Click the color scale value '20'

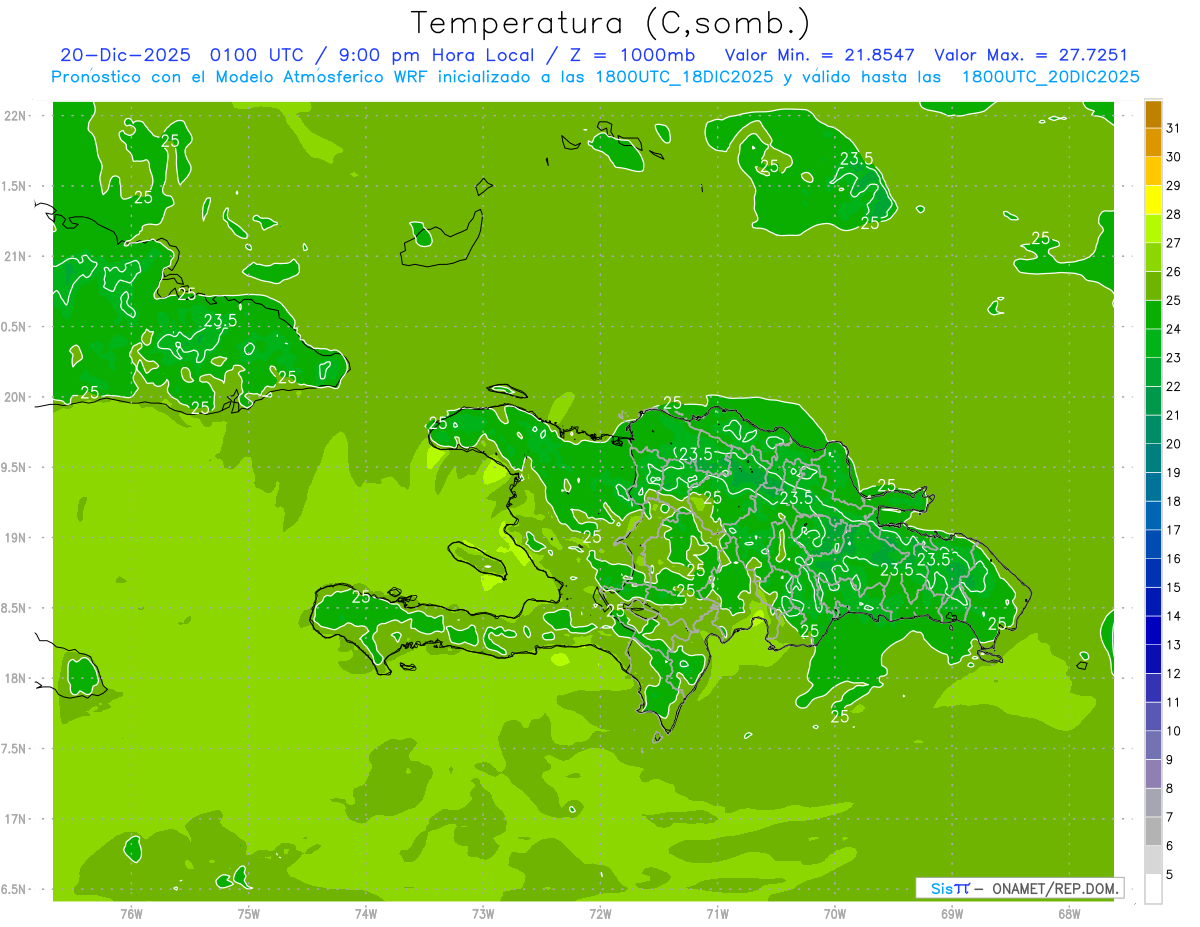pos(1174,444)
